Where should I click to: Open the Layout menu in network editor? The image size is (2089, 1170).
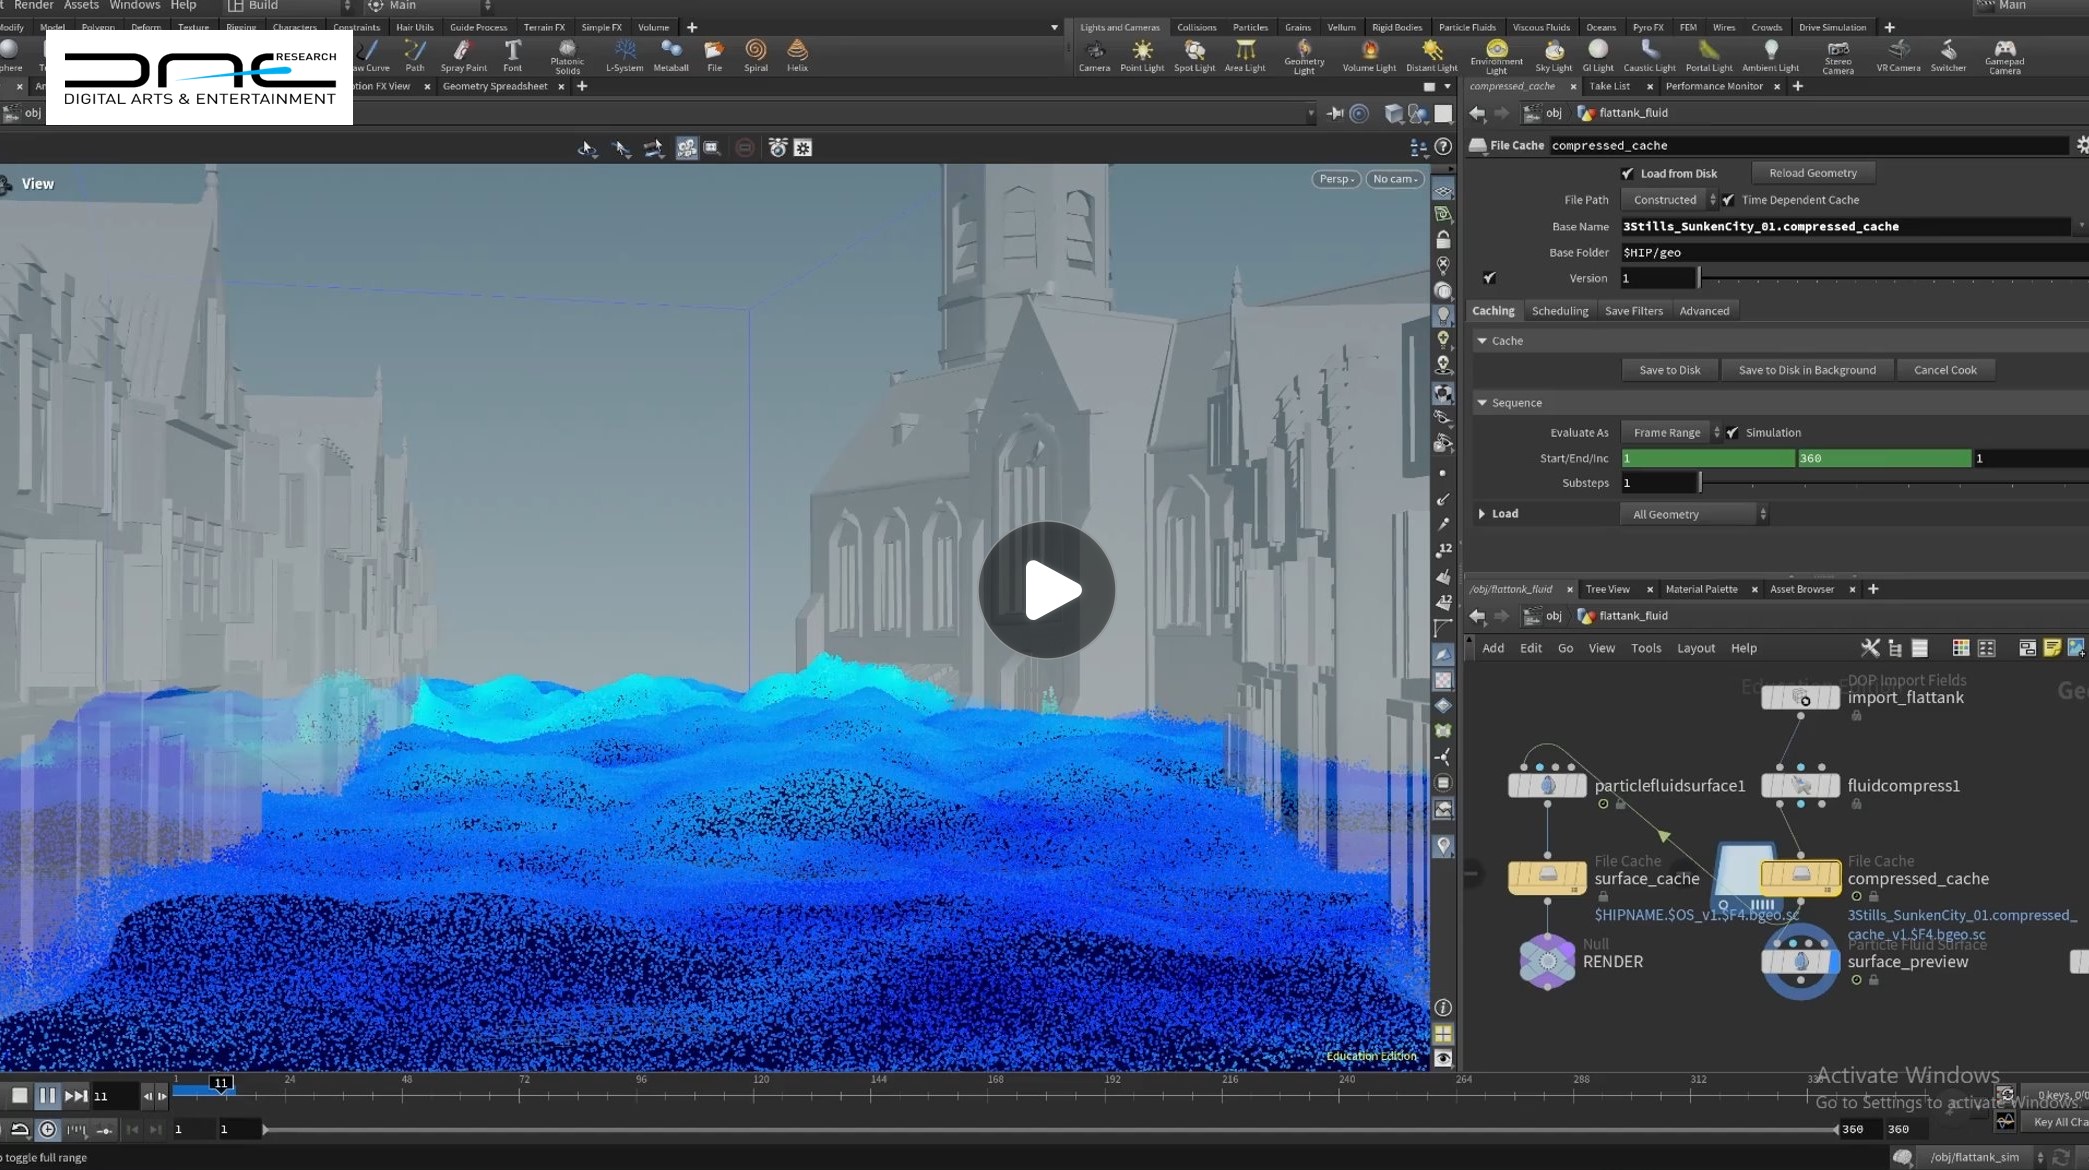pyautogui.click(x=1695, y=648)
